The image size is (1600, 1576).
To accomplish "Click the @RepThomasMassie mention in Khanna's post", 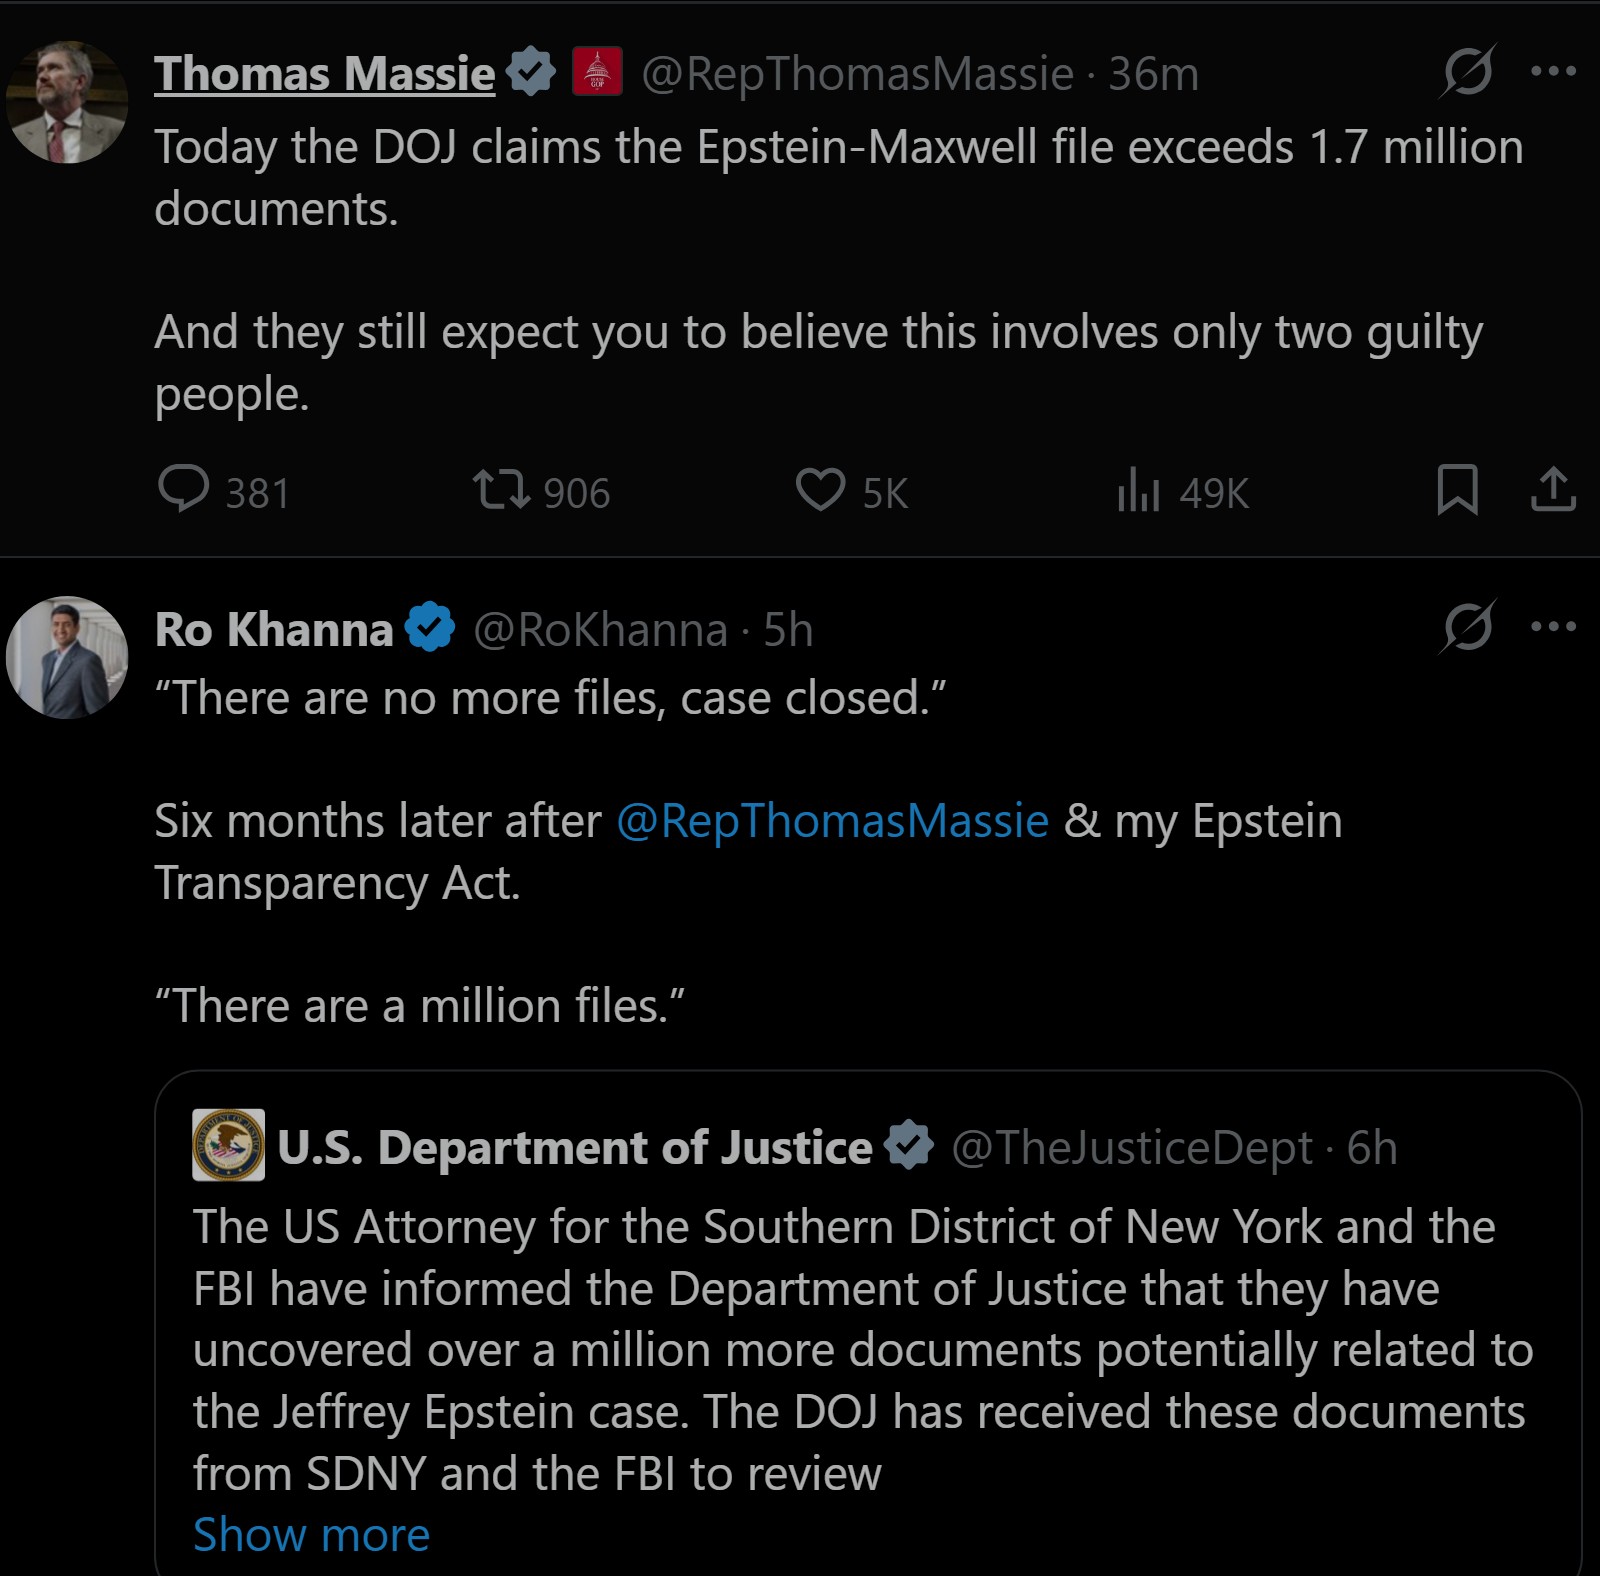I will click(832, 821).
